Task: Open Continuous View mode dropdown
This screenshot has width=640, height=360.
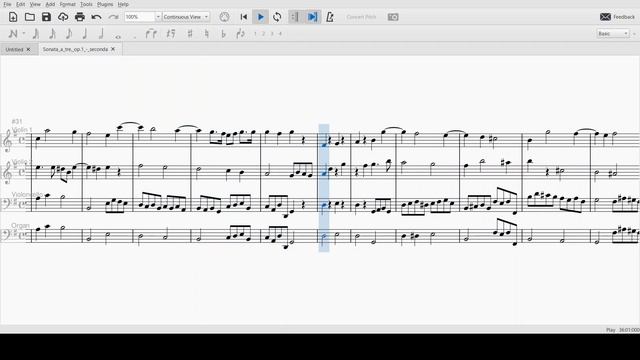Action: 186,17
